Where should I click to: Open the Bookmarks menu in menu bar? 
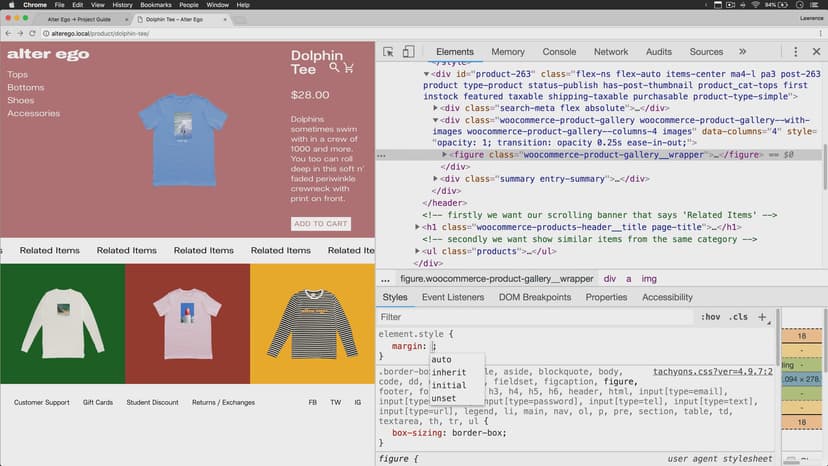coord(155,5)
